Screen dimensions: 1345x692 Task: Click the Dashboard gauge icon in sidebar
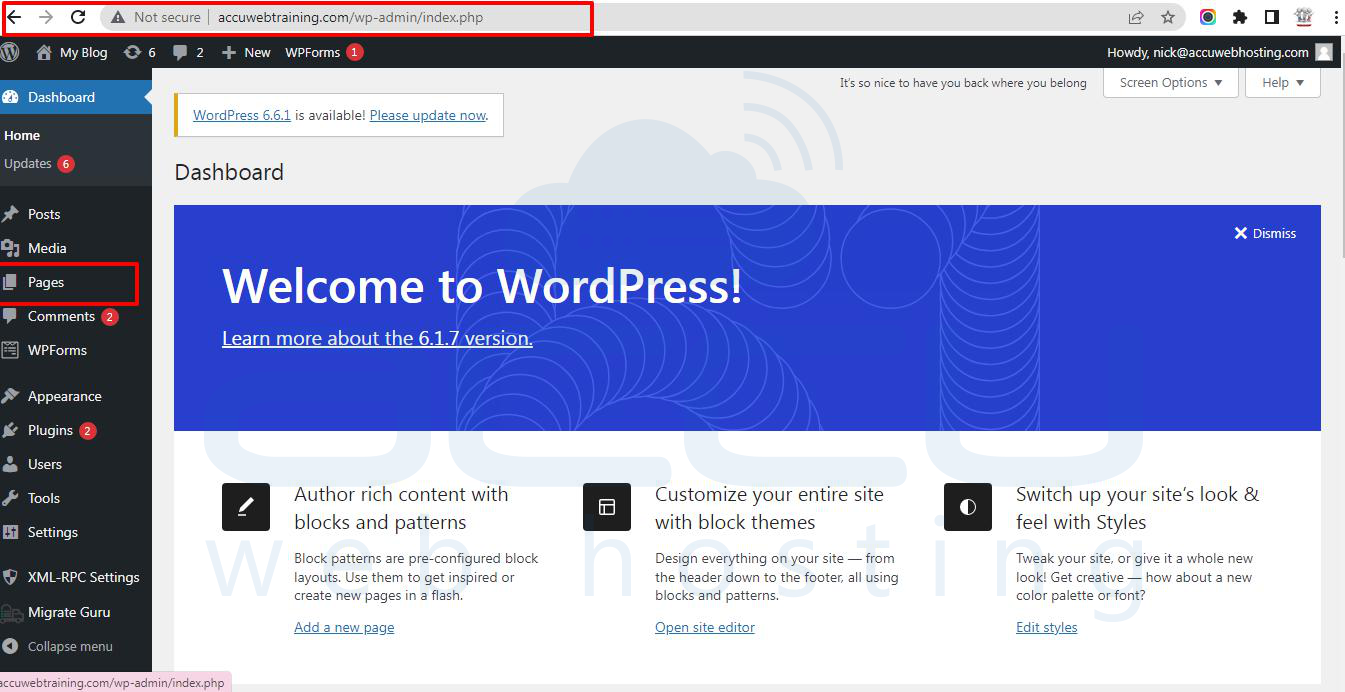[10, 97]
